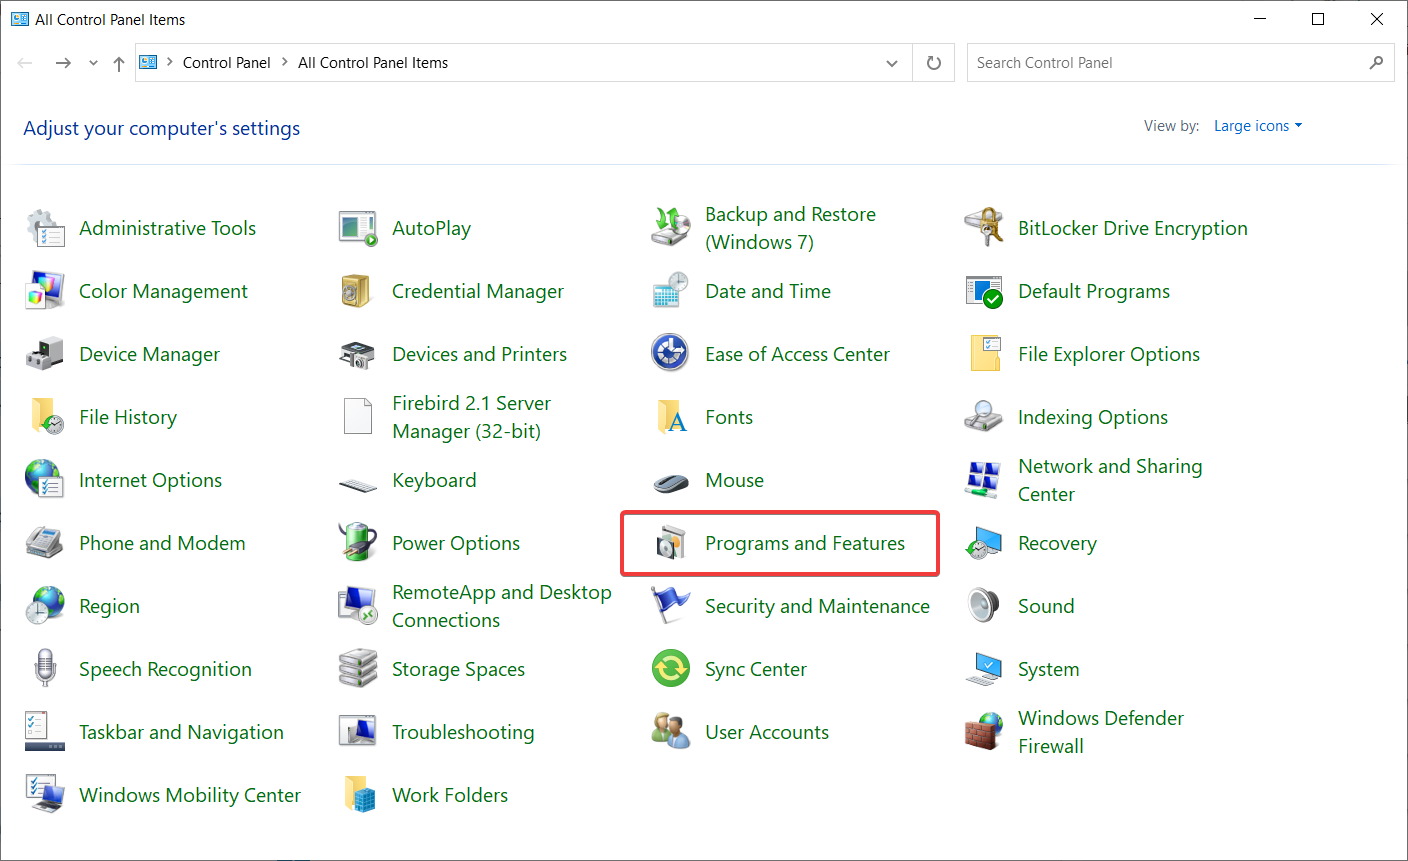Click the Control Panel icon in address bar

[149, 62]
